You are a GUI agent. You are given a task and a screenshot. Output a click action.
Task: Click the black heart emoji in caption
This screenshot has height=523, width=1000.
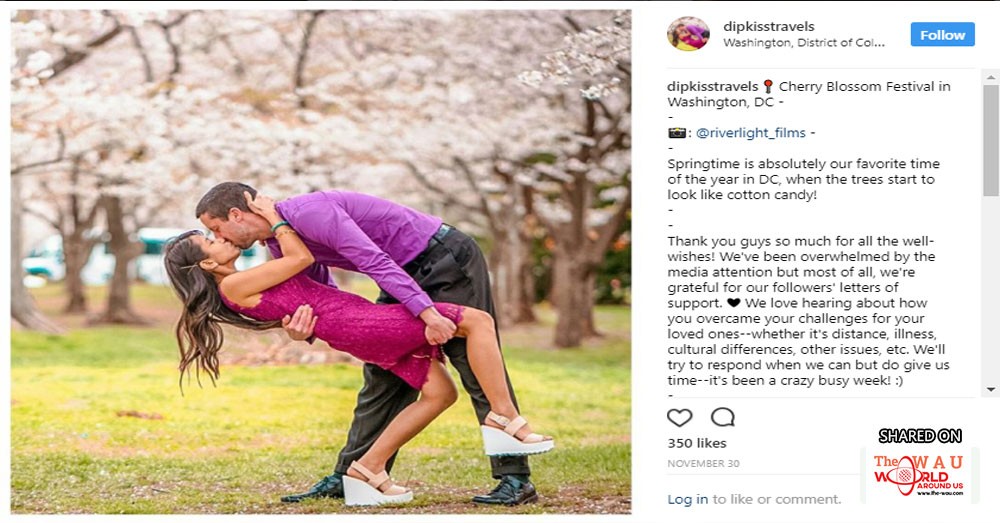click(x=733, y=303)
